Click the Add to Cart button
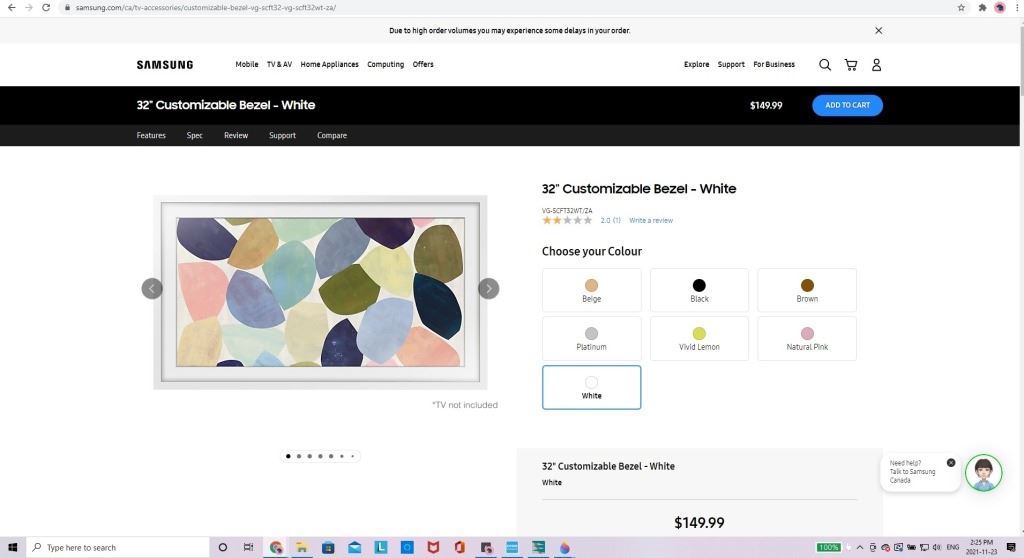Screen dimensions: 1024x558 [847, 105]
